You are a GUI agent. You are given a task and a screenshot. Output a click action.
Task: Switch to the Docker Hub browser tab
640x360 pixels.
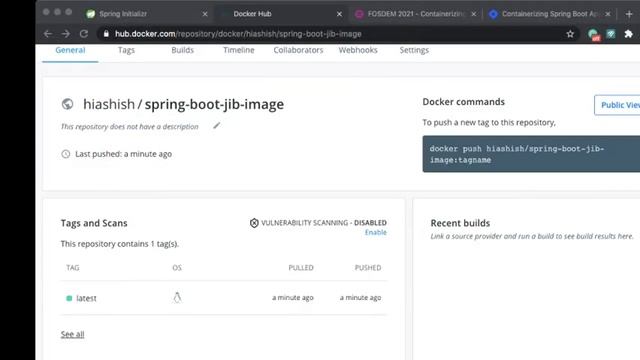click(281, 14)
